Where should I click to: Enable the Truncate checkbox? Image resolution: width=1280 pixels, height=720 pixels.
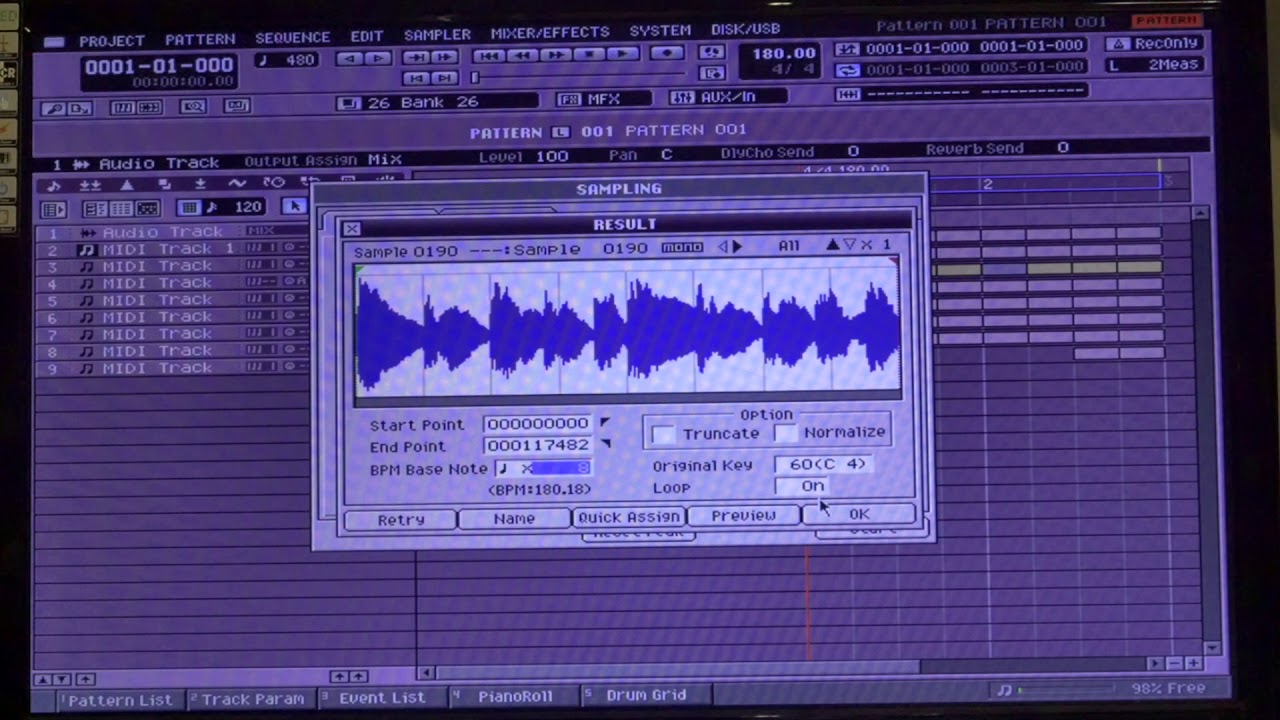[x=663, y=434]
